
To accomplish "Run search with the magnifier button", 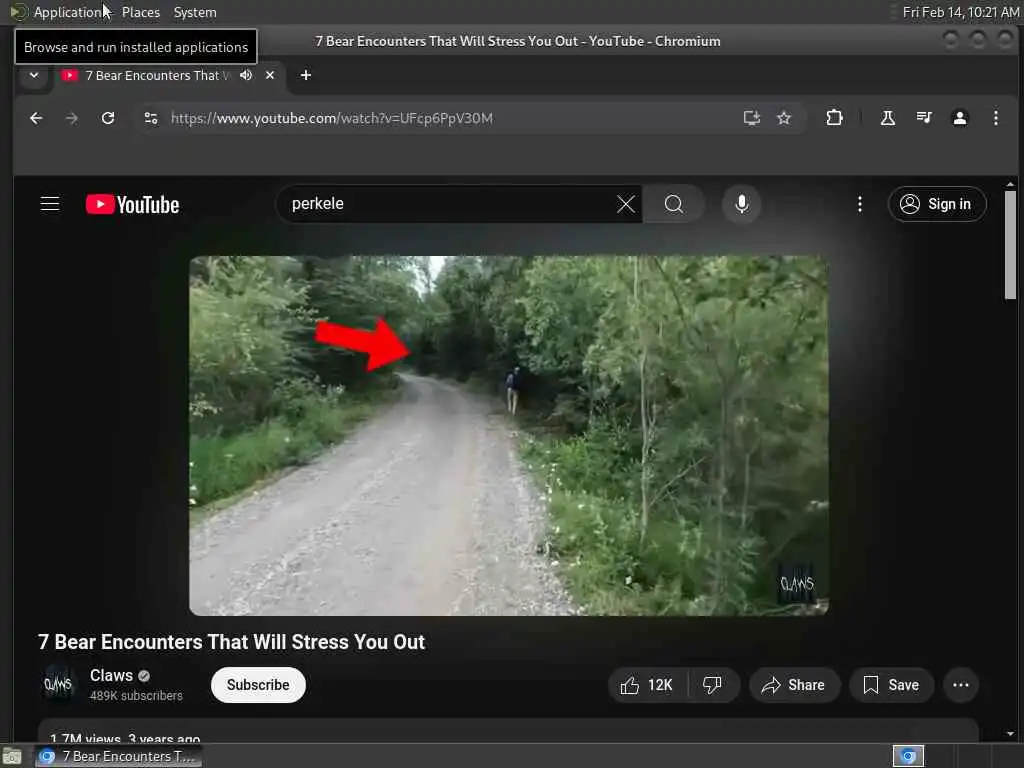I will coord(673,204).
